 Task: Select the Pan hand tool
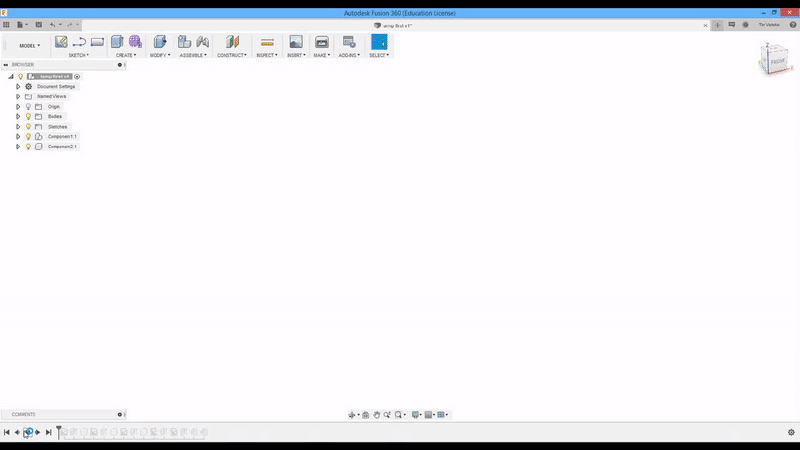tap(377, 415)
